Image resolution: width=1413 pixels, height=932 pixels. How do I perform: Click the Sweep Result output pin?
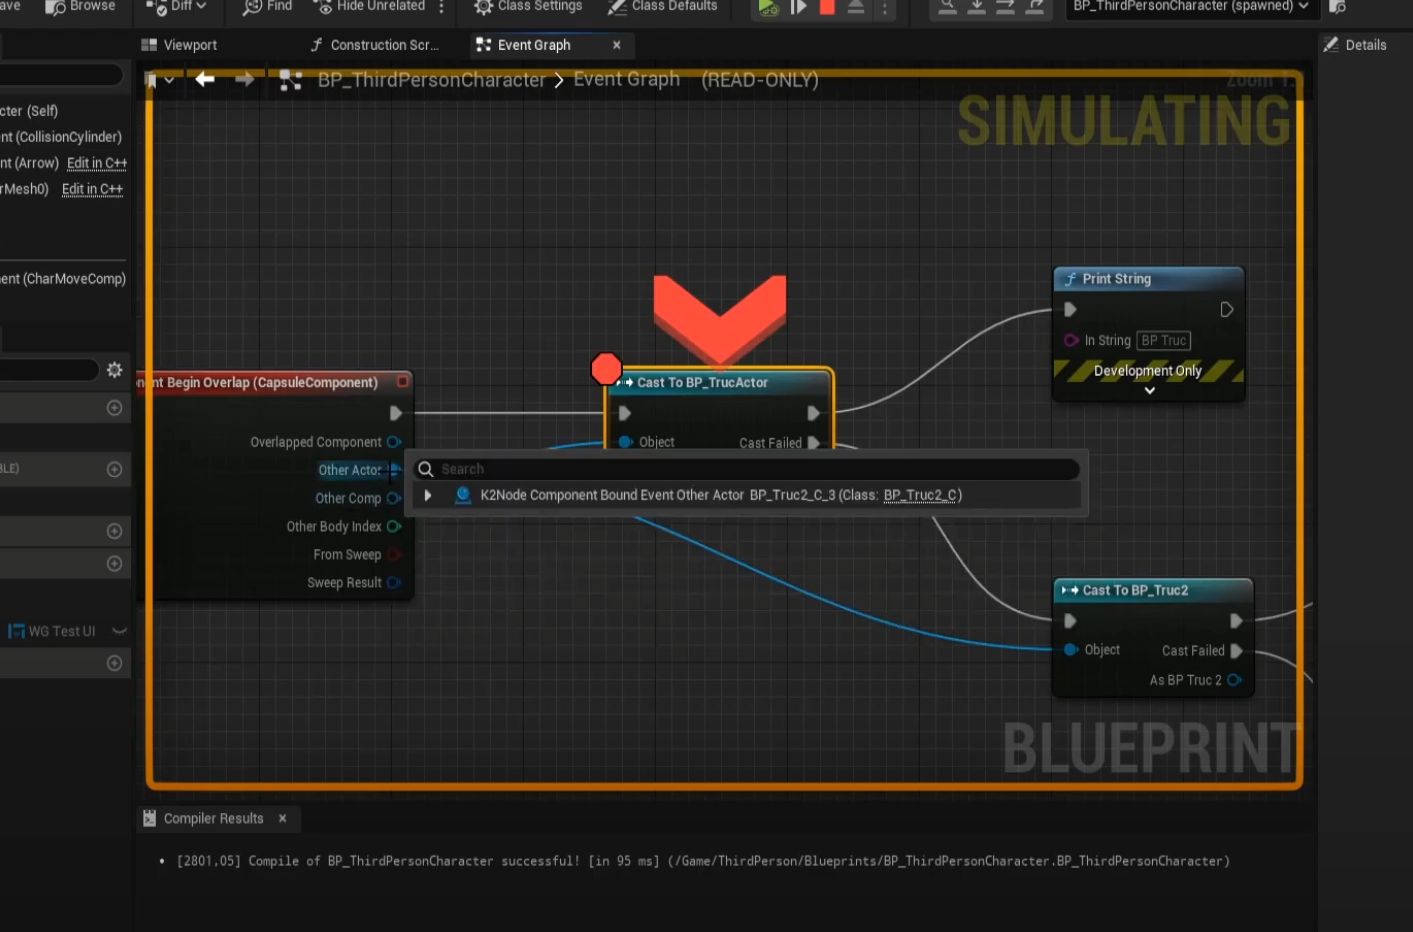point(394,582)
